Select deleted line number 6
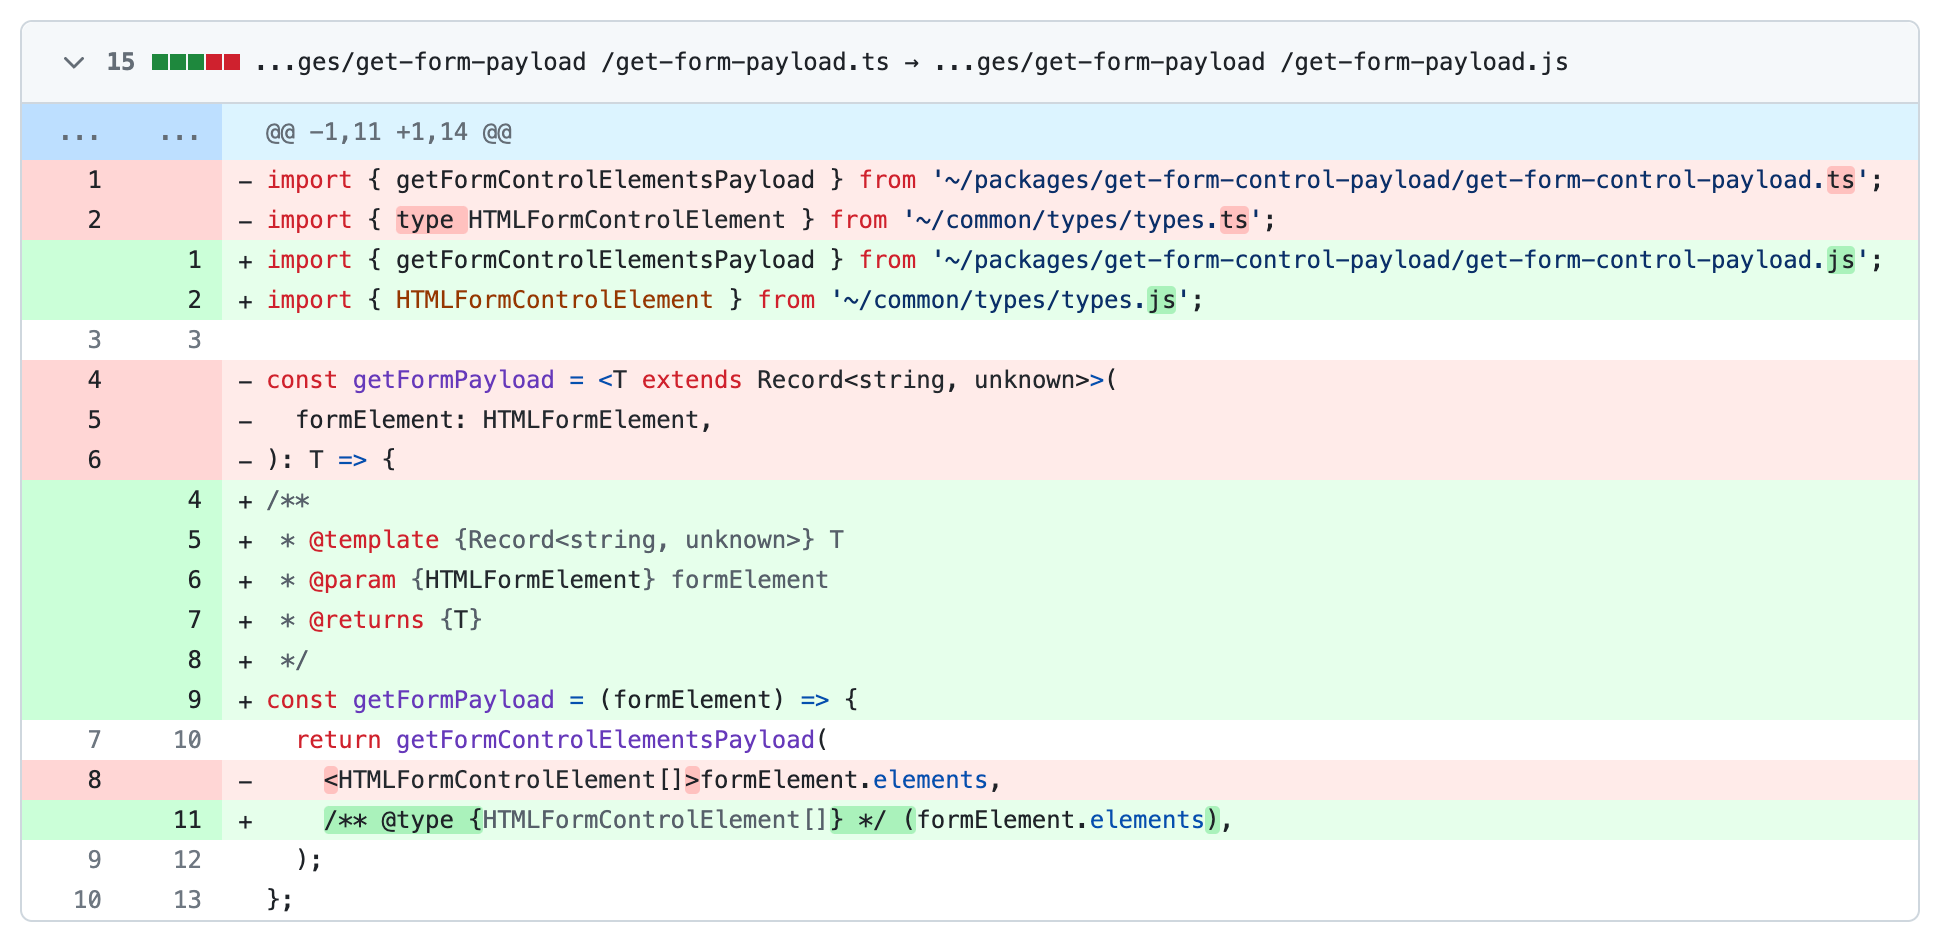The width and height of the screenshot is (1940, 942). [94, 460]
